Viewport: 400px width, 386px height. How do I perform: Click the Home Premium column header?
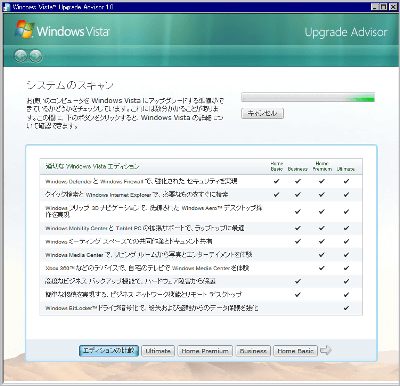coord(322,166)
